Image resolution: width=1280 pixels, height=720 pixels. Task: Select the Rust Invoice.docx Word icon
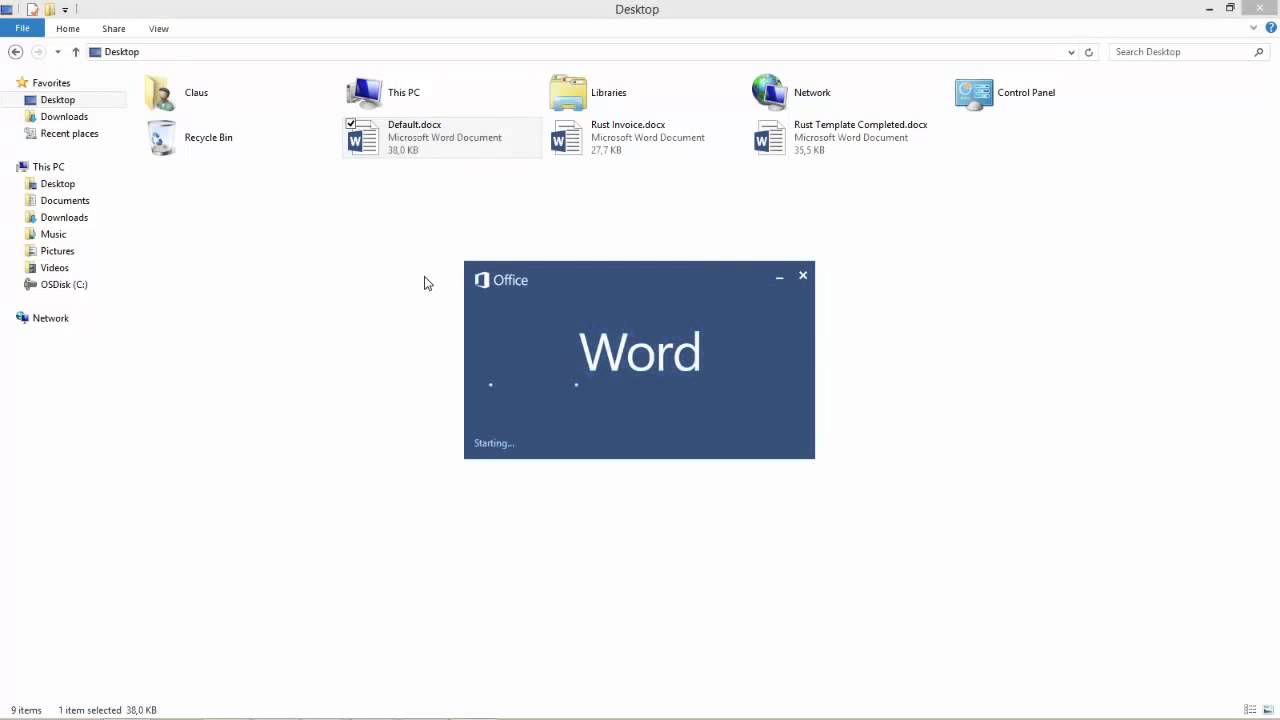(x=566, y=137)
